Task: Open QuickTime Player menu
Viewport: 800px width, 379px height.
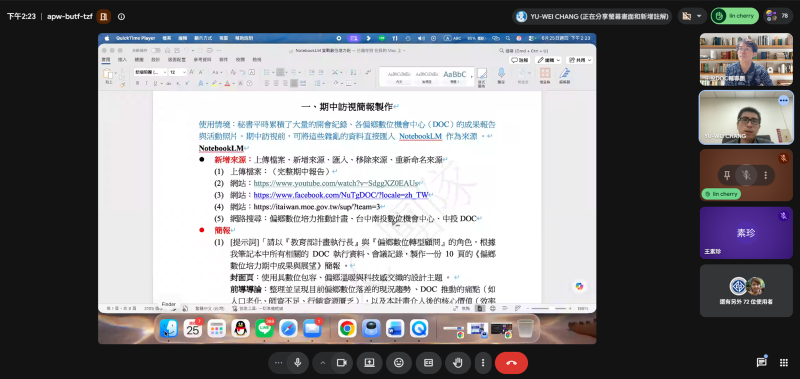Action: 135,38
